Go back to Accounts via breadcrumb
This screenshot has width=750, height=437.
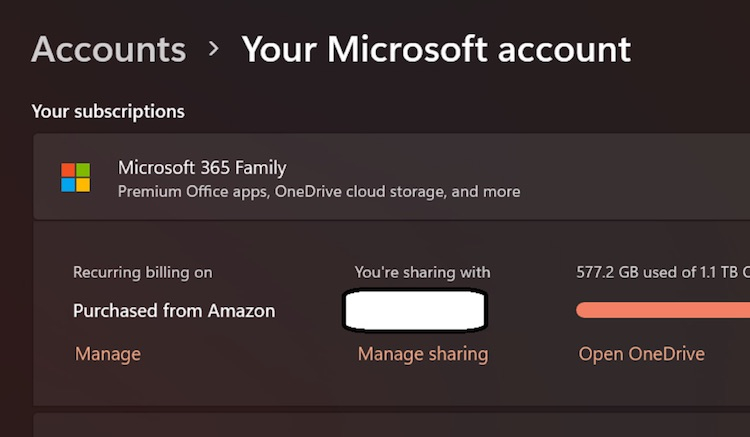(108, 49)
